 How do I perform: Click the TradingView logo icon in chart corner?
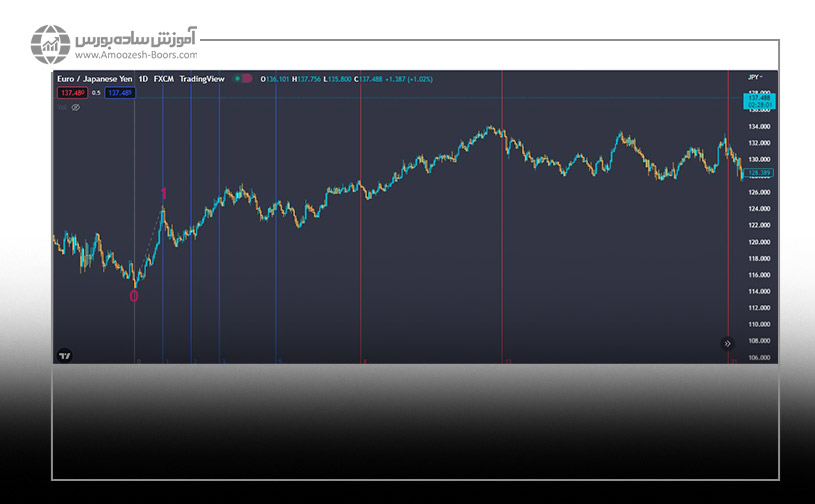(x=65, y=354)
